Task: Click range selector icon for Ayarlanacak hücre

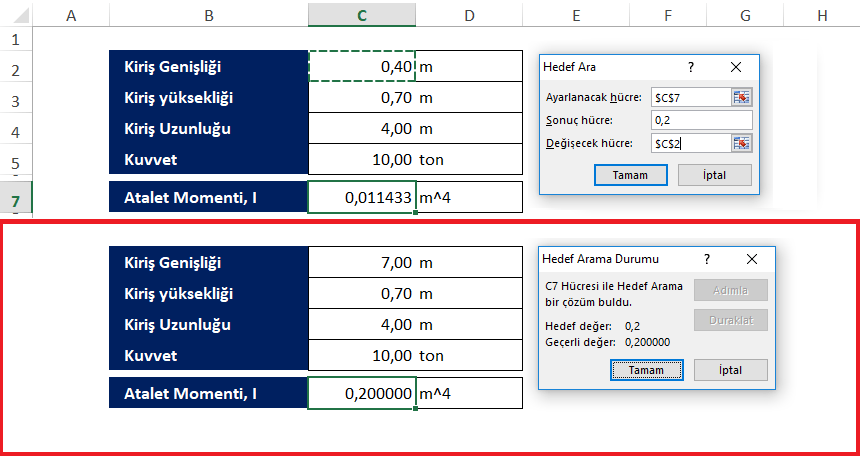Action: (x=741, y=97)
